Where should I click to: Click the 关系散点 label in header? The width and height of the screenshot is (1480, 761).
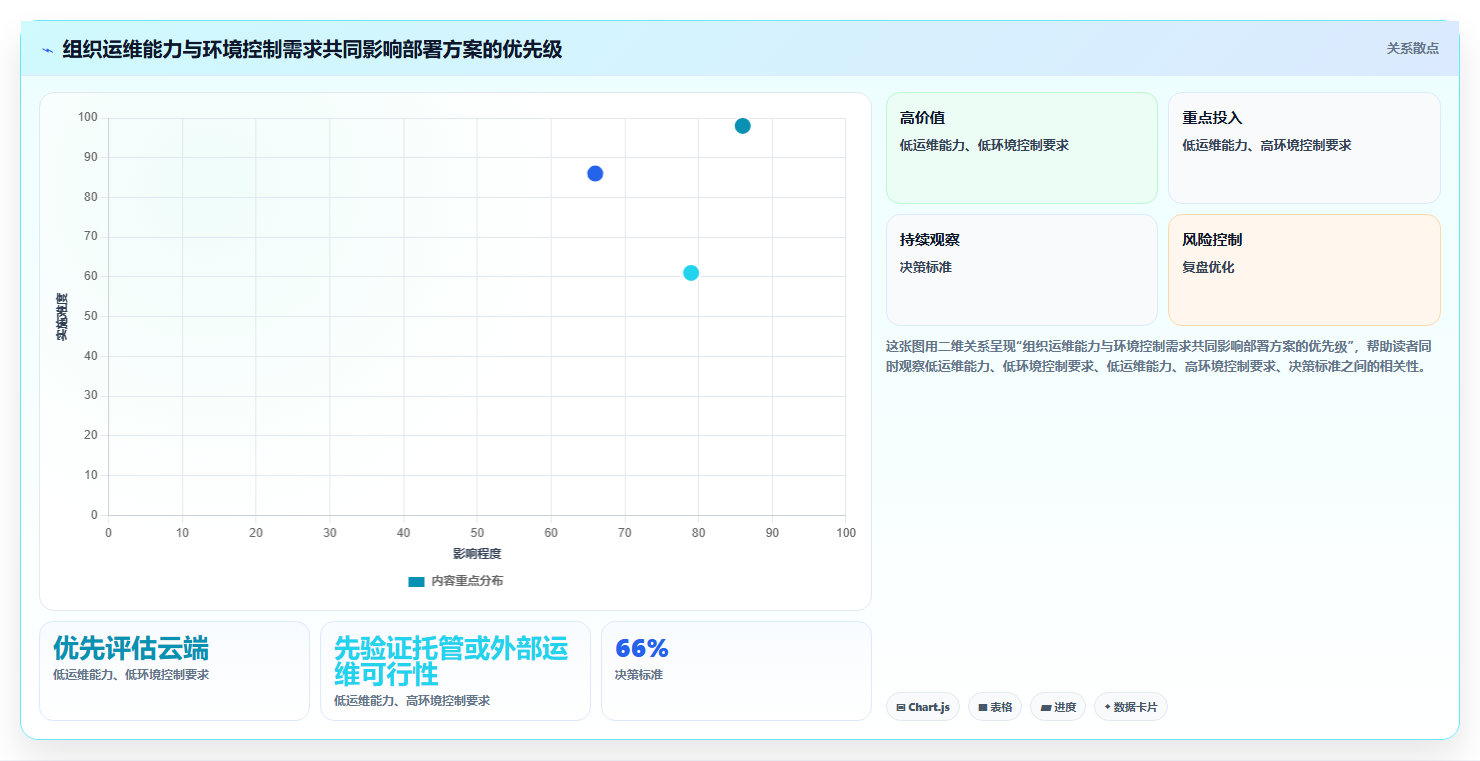tap(1412, 48)
